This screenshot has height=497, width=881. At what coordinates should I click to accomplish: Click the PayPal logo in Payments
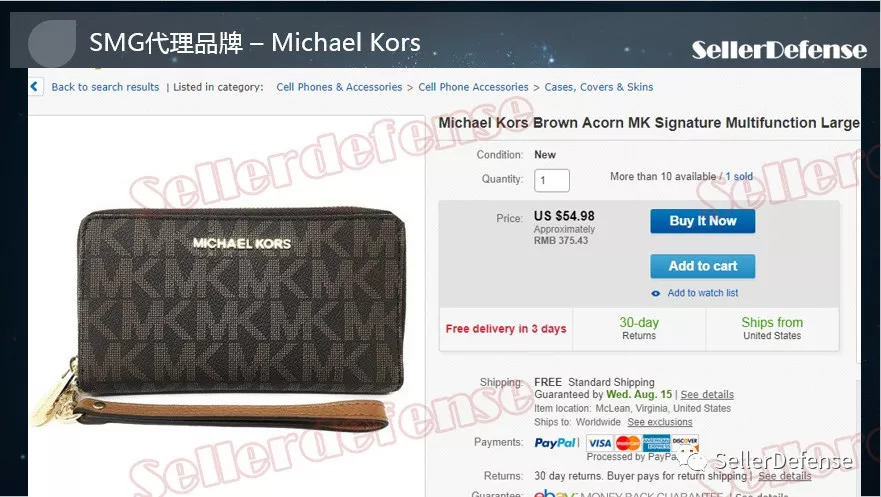556,443
